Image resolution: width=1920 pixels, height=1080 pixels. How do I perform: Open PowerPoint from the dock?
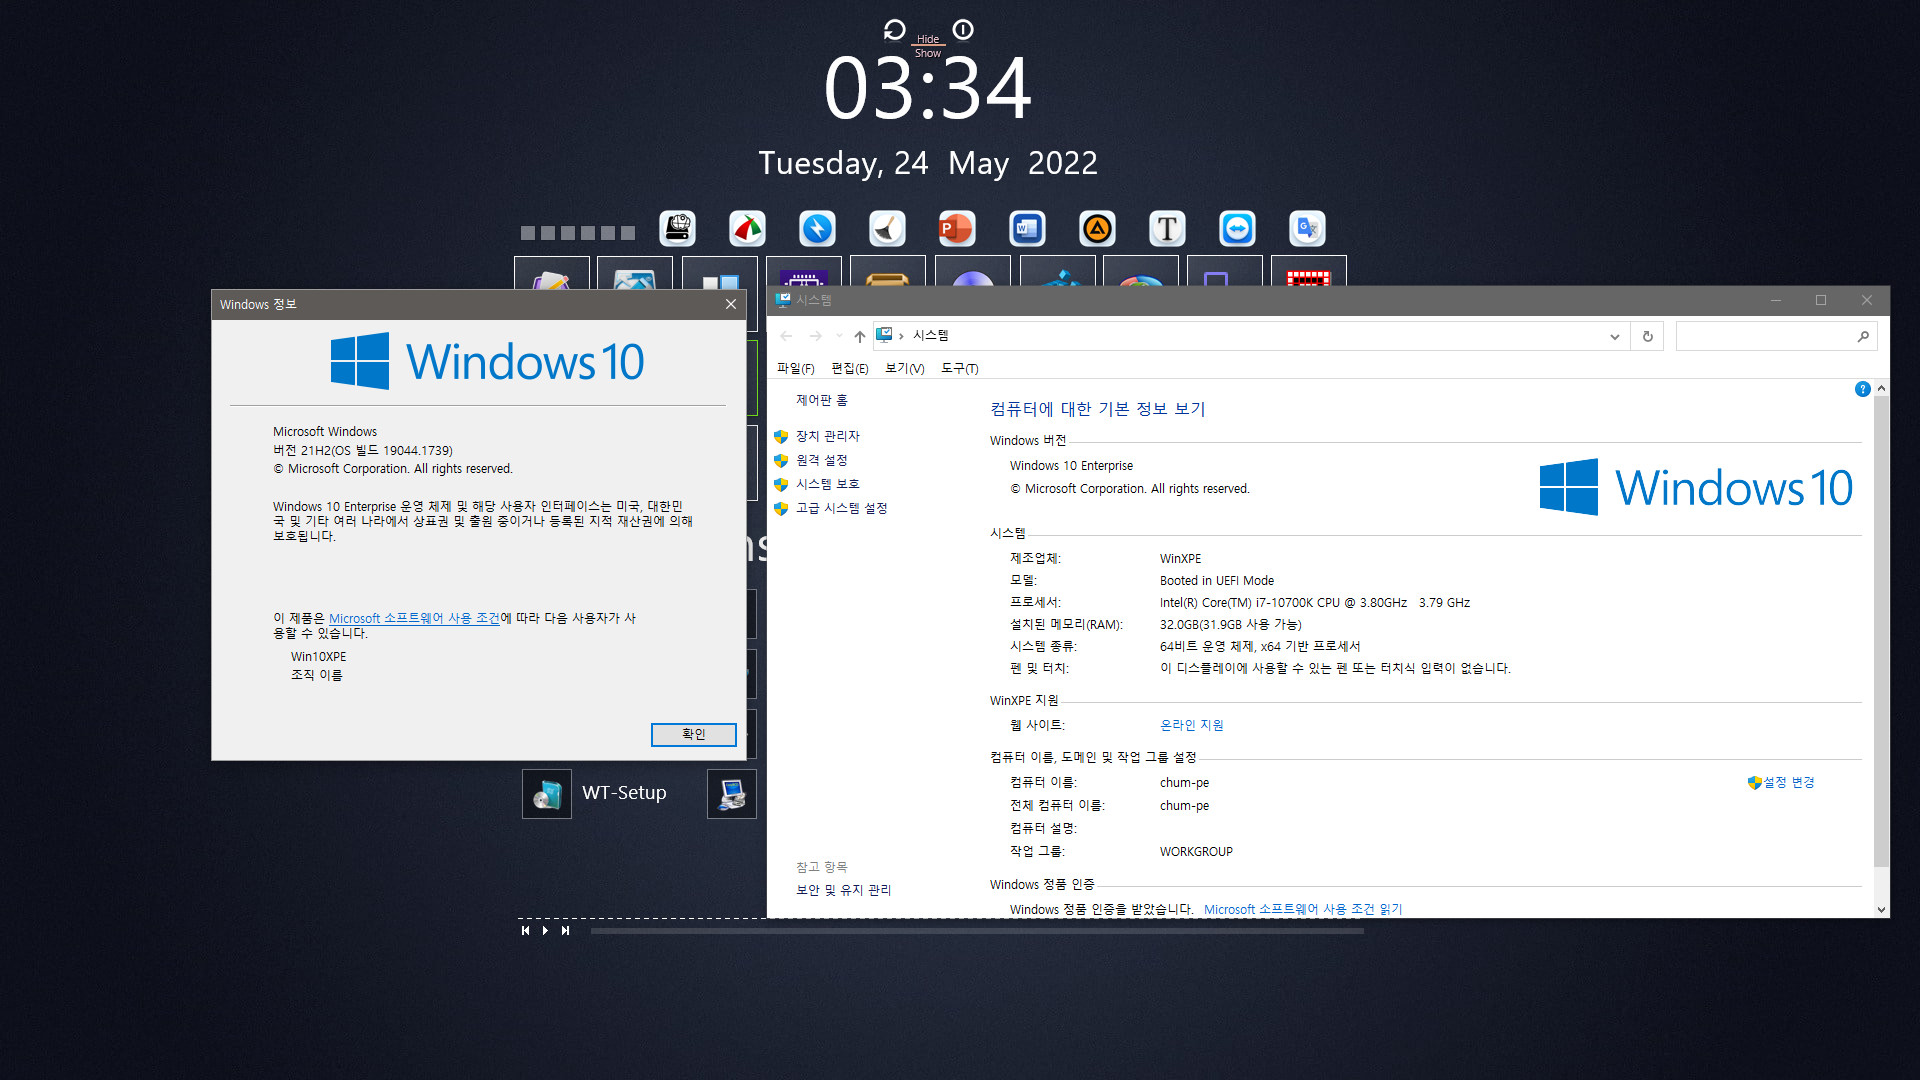coord(957,228)
